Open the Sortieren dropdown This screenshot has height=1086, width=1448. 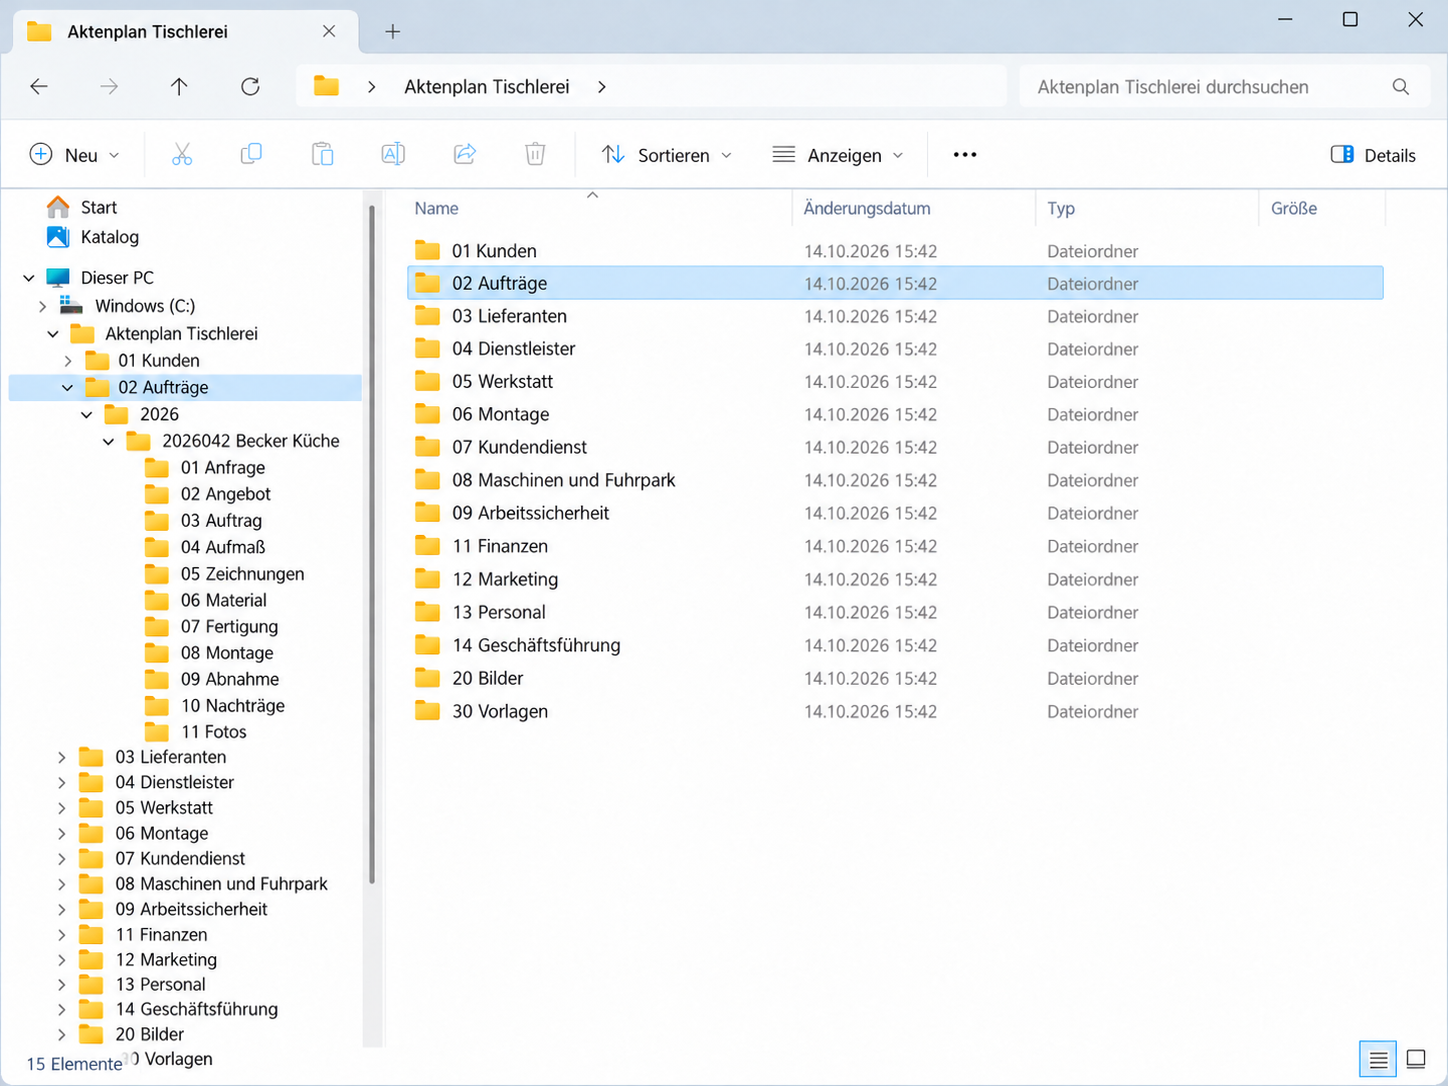click(x=667, y=155)
